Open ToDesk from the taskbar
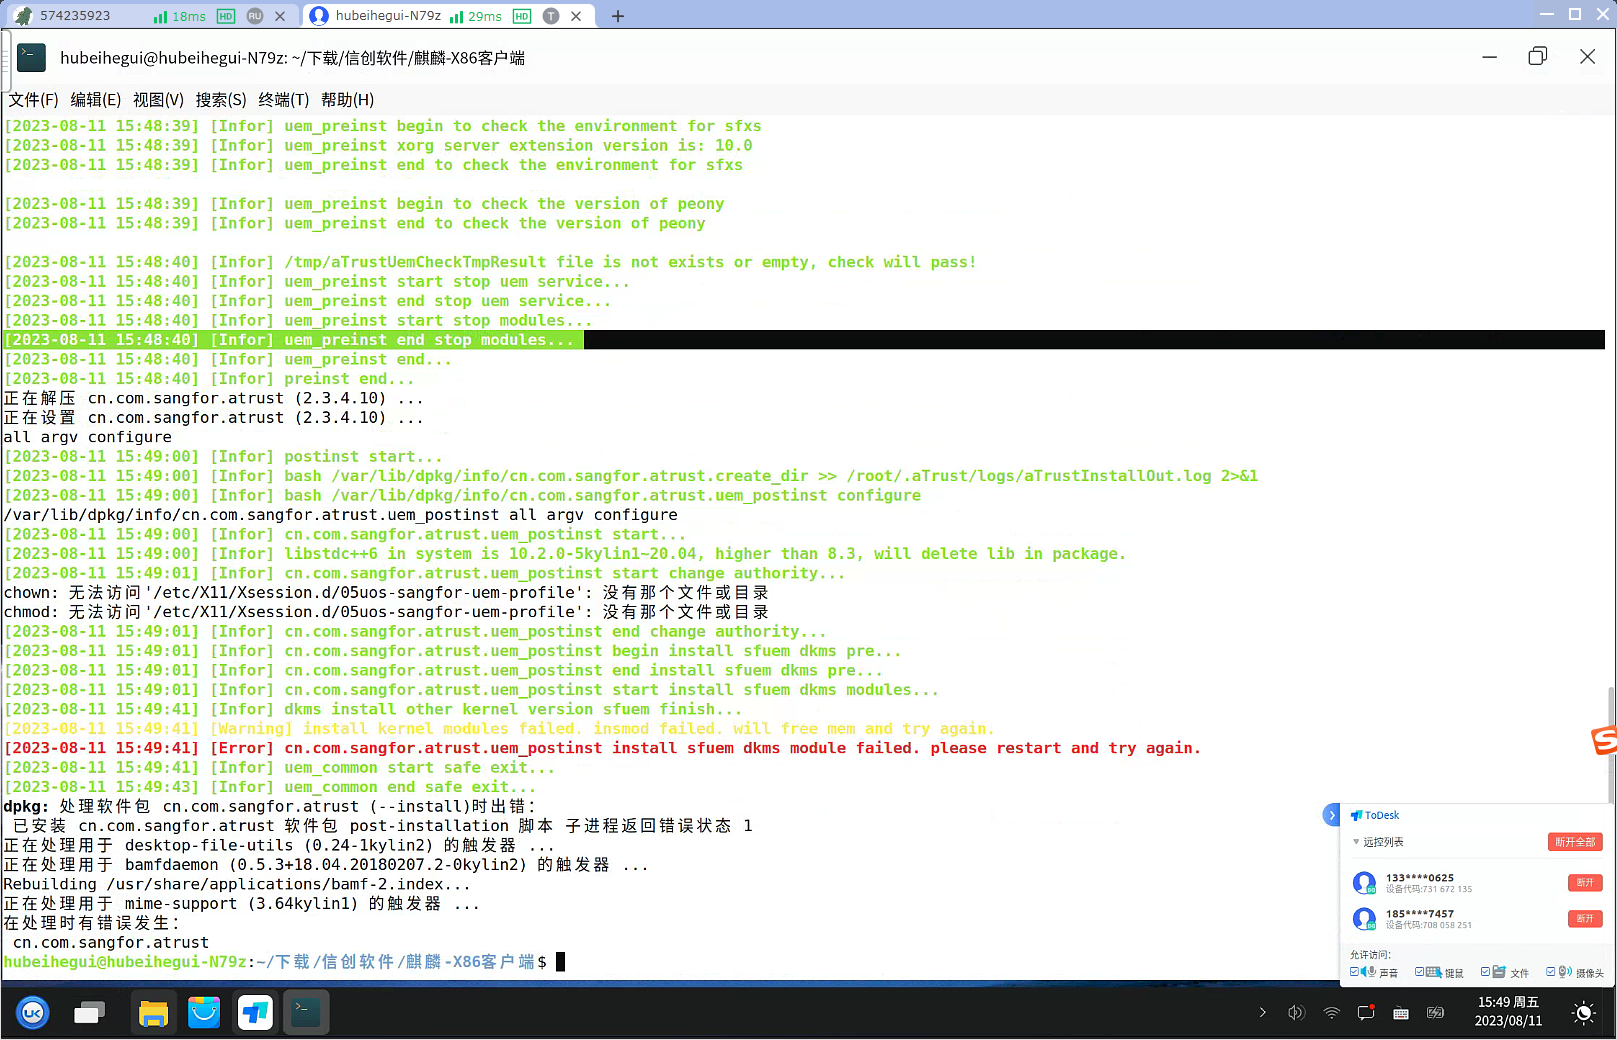The image size is (1617, 1040). pyautogui.click(x=255, y=1013)
